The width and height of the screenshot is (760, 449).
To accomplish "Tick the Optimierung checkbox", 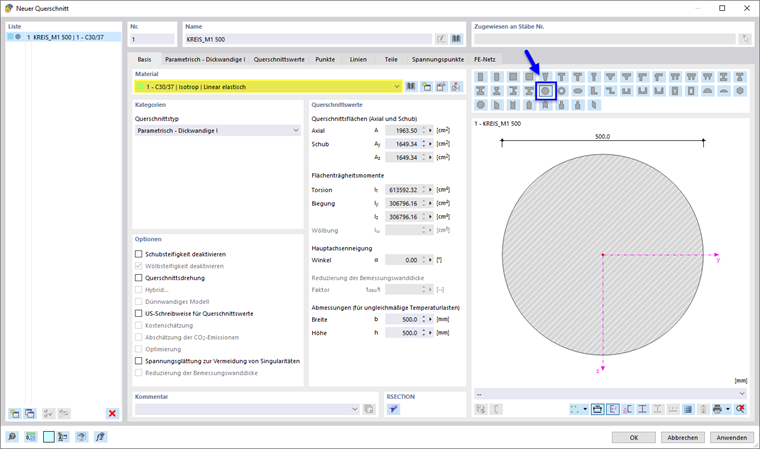I will 139,349.
